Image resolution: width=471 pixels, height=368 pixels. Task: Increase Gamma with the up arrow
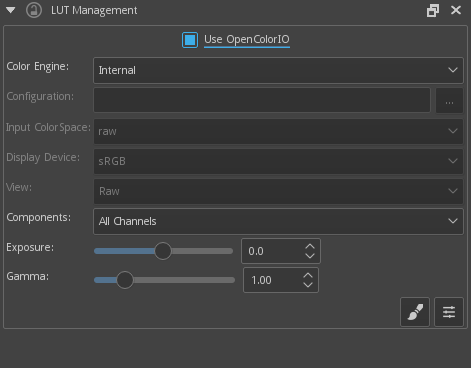coord(308,276)
